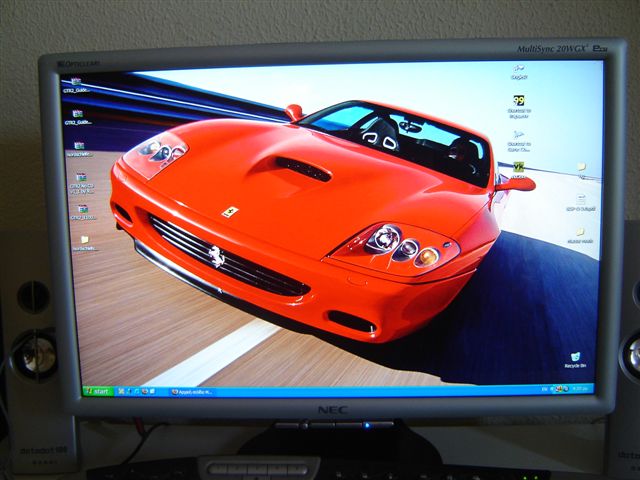
Task: Switch to the open window's taskbar button
Action: point(192,392)
